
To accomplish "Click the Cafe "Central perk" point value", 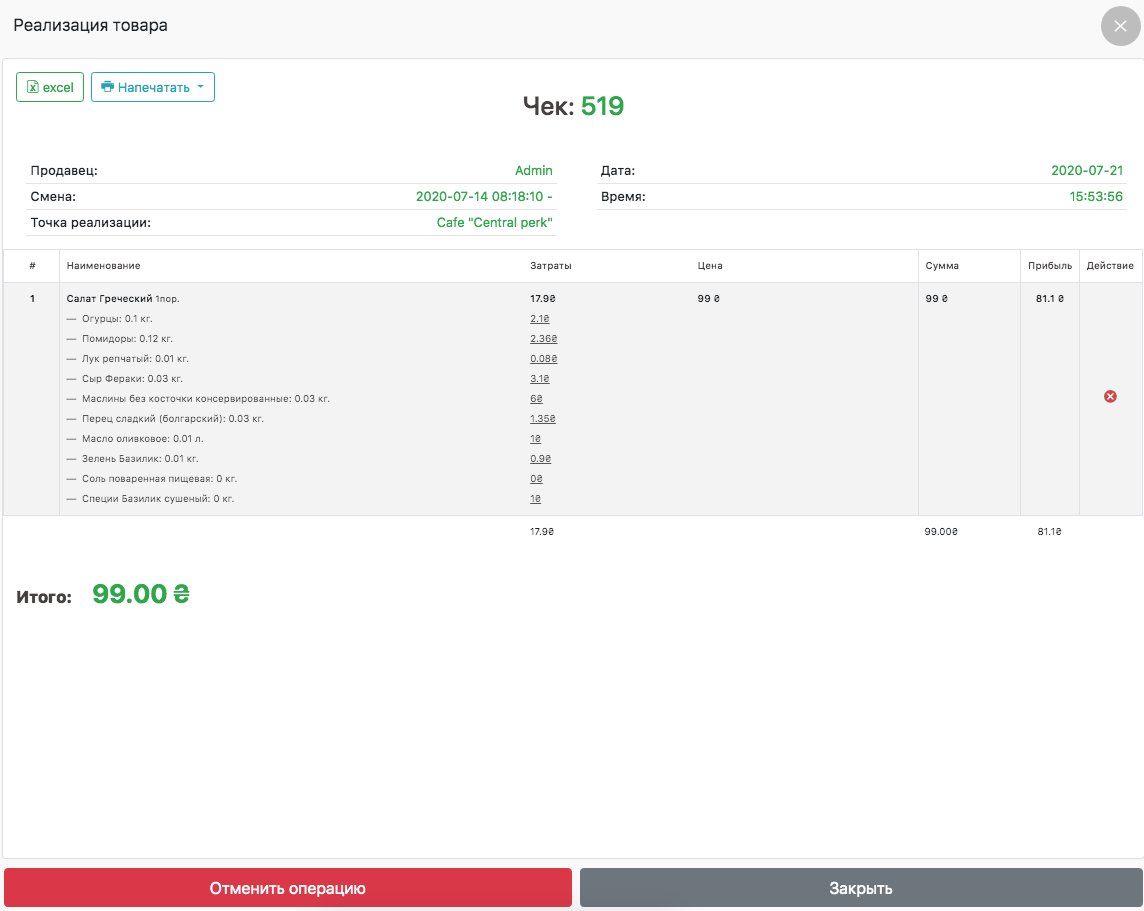I will pos(494,223).
